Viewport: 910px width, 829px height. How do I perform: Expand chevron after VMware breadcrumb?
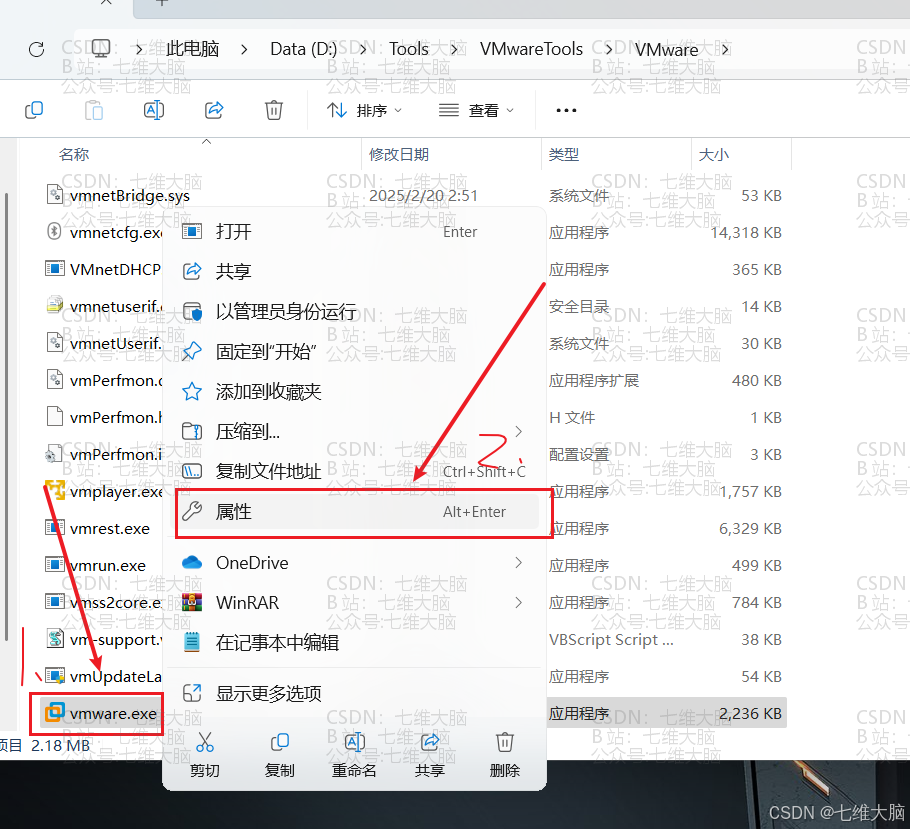pyautogui.click(x=725, y=50)
